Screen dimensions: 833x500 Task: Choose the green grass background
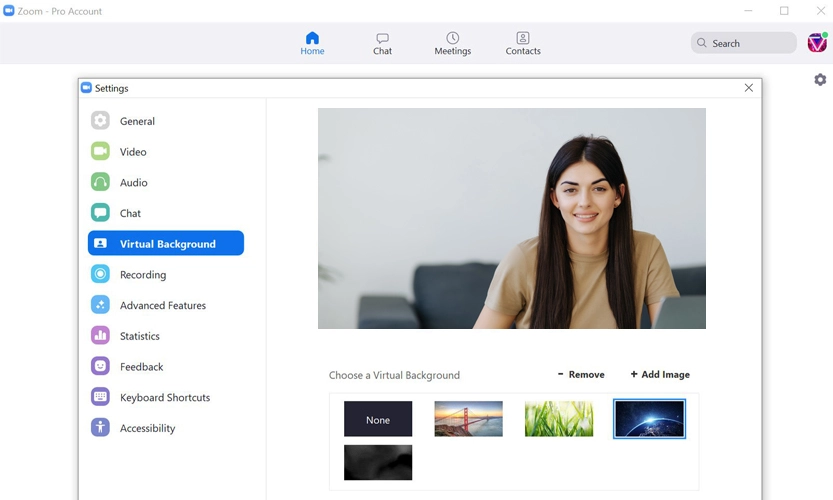pyautogui.click(x=559, y=419)
